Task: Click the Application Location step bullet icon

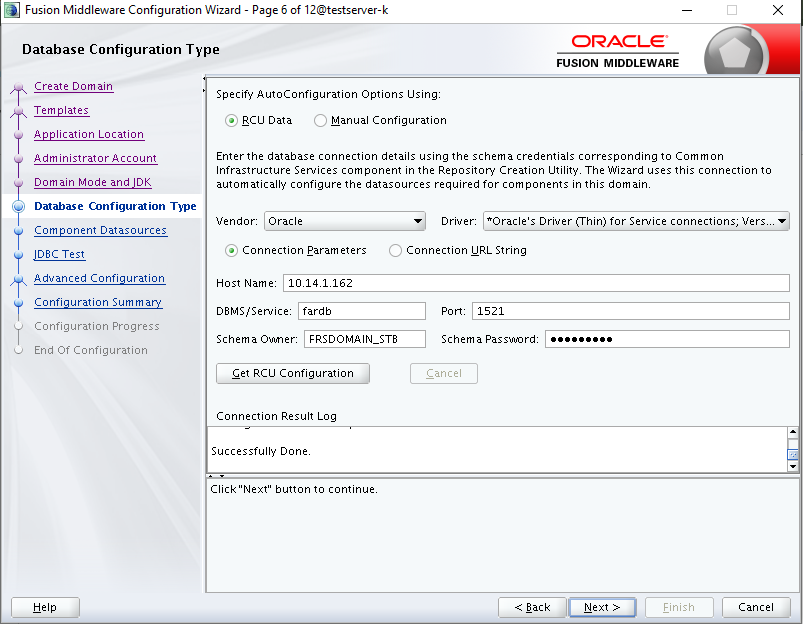Action: coord(18,135)
